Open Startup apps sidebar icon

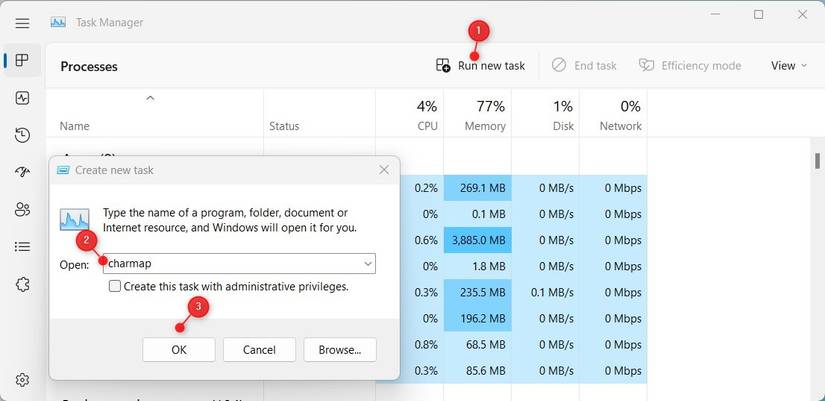22,172
